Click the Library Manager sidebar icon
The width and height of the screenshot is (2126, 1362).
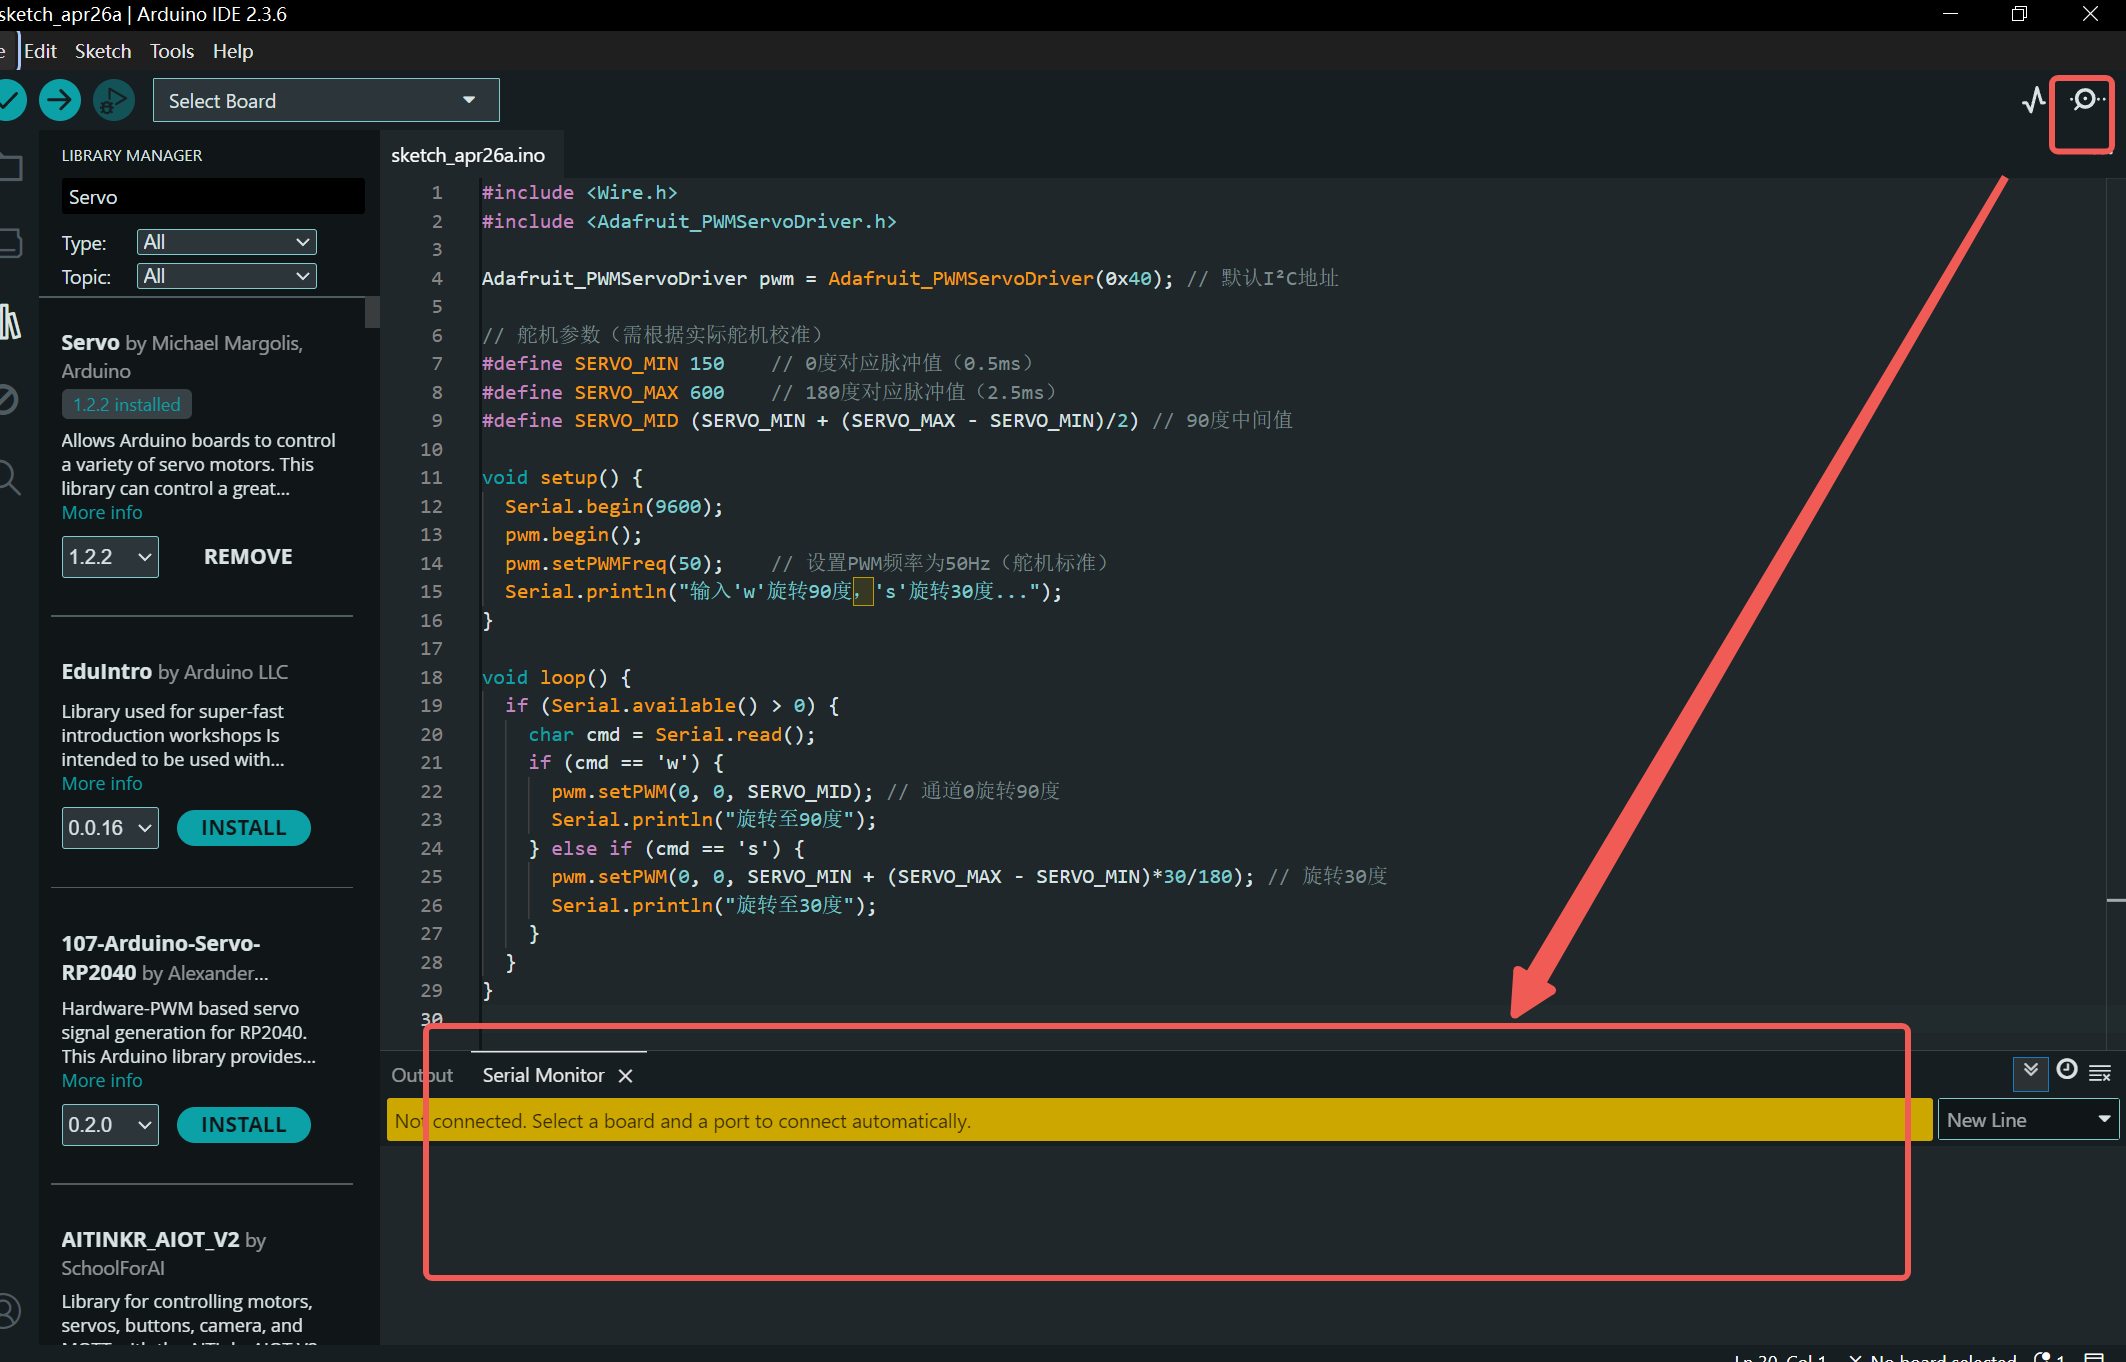point(10,322)
